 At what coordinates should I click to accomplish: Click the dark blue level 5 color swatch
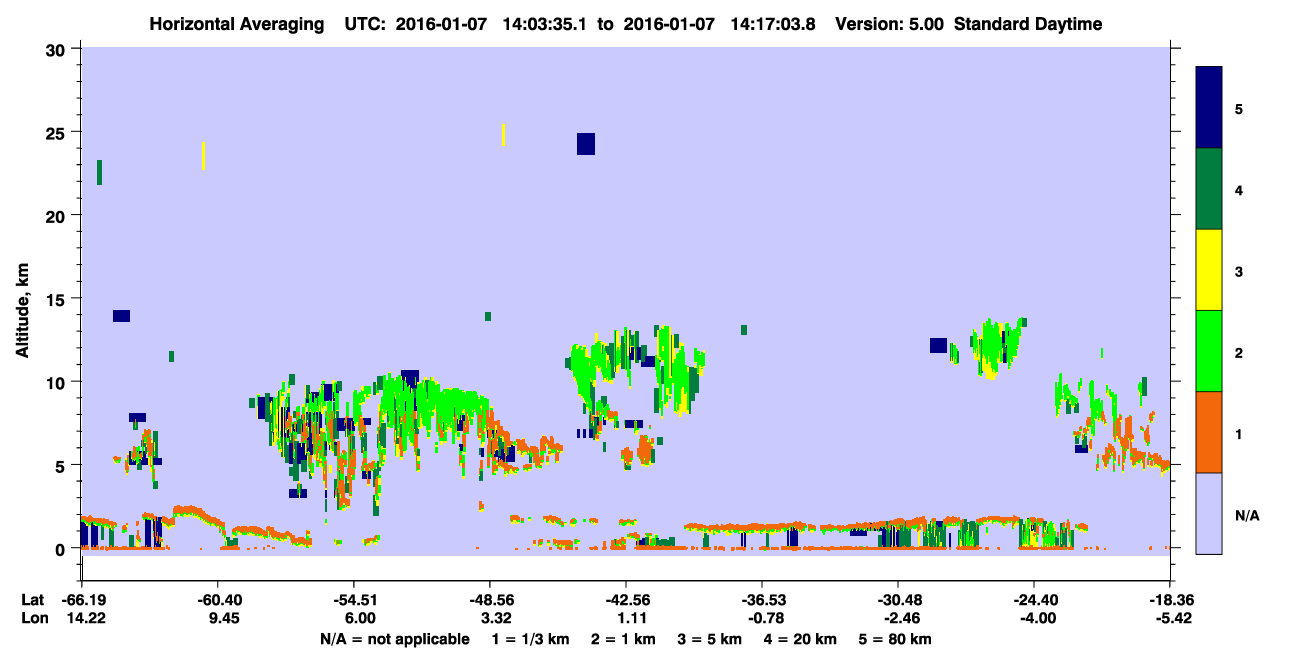tap(1209, 107)
